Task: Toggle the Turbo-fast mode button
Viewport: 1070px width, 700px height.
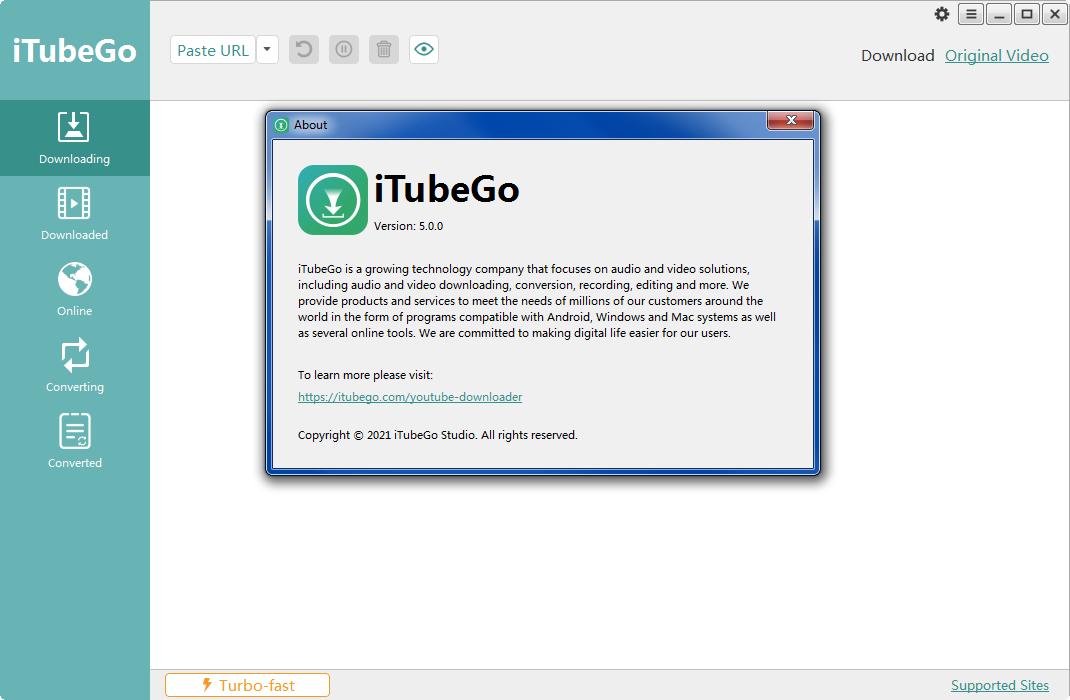Action: pyautogui.click(x=247, y=685)
